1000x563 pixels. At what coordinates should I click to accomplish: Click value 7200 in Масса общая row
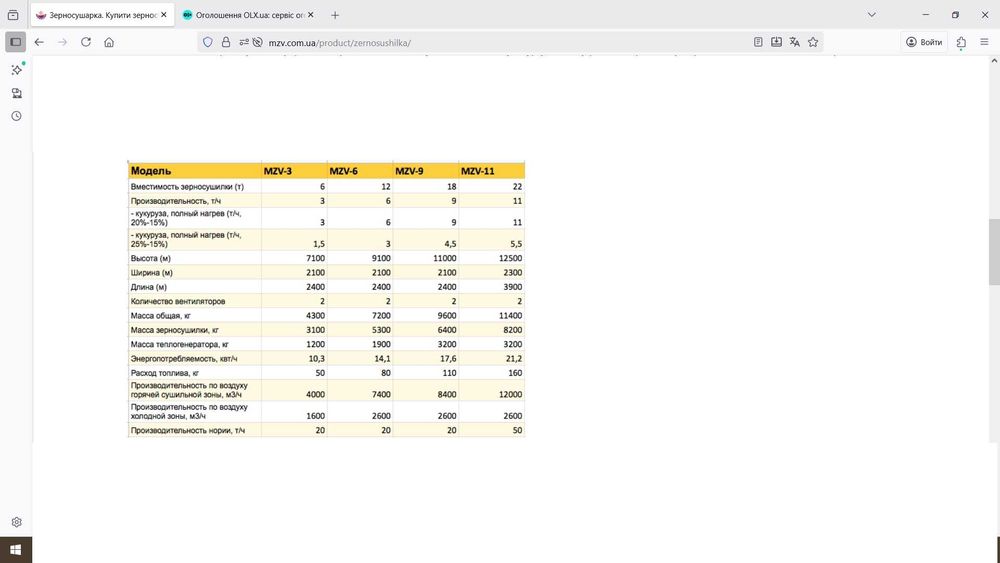coord(381,316)
